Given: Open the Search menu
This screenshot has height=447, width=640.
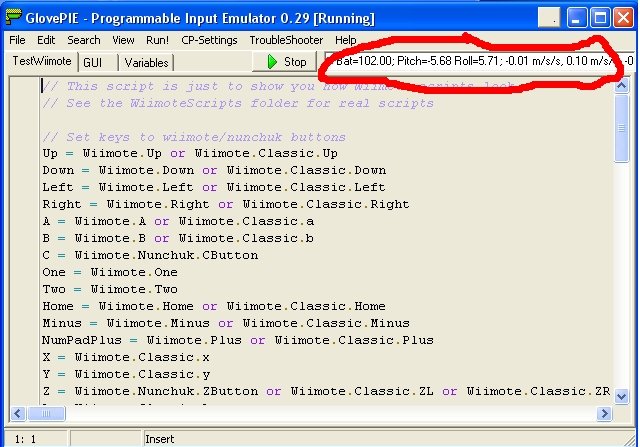Looking at the screenshot, I should pyautogui.click(x=84, y=40).
